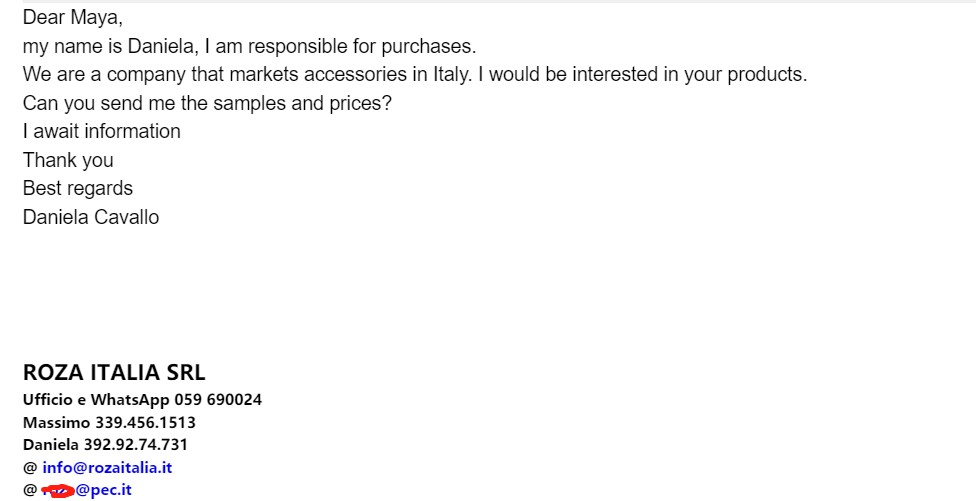Click the 'Thank you' line
The height and width of the screenshot is (501, 976).
pyautogui.click(x=68, y=161)
